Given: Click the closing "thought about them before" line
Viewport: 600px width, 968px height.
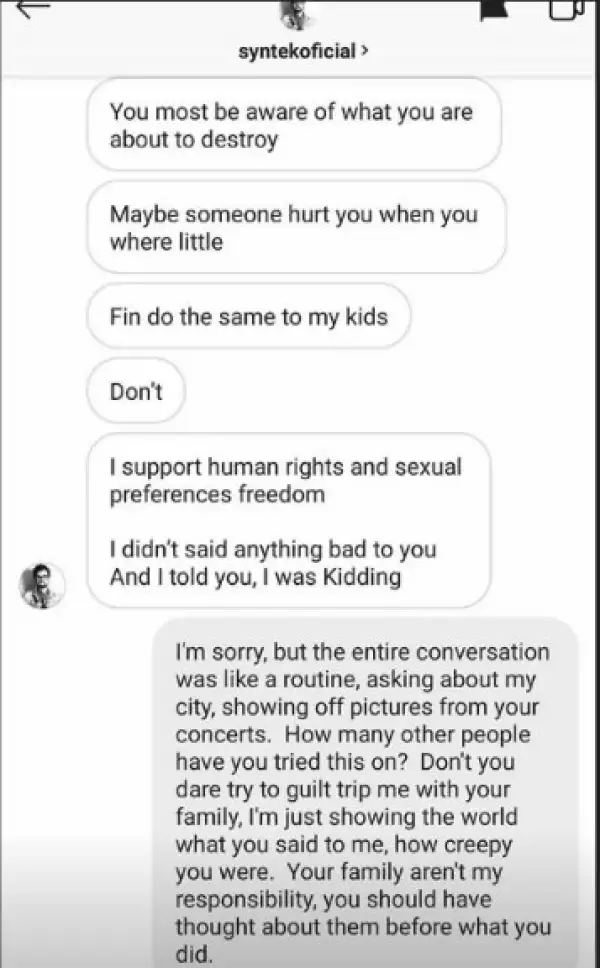Looking at the screenshot, I should [363, 928].
